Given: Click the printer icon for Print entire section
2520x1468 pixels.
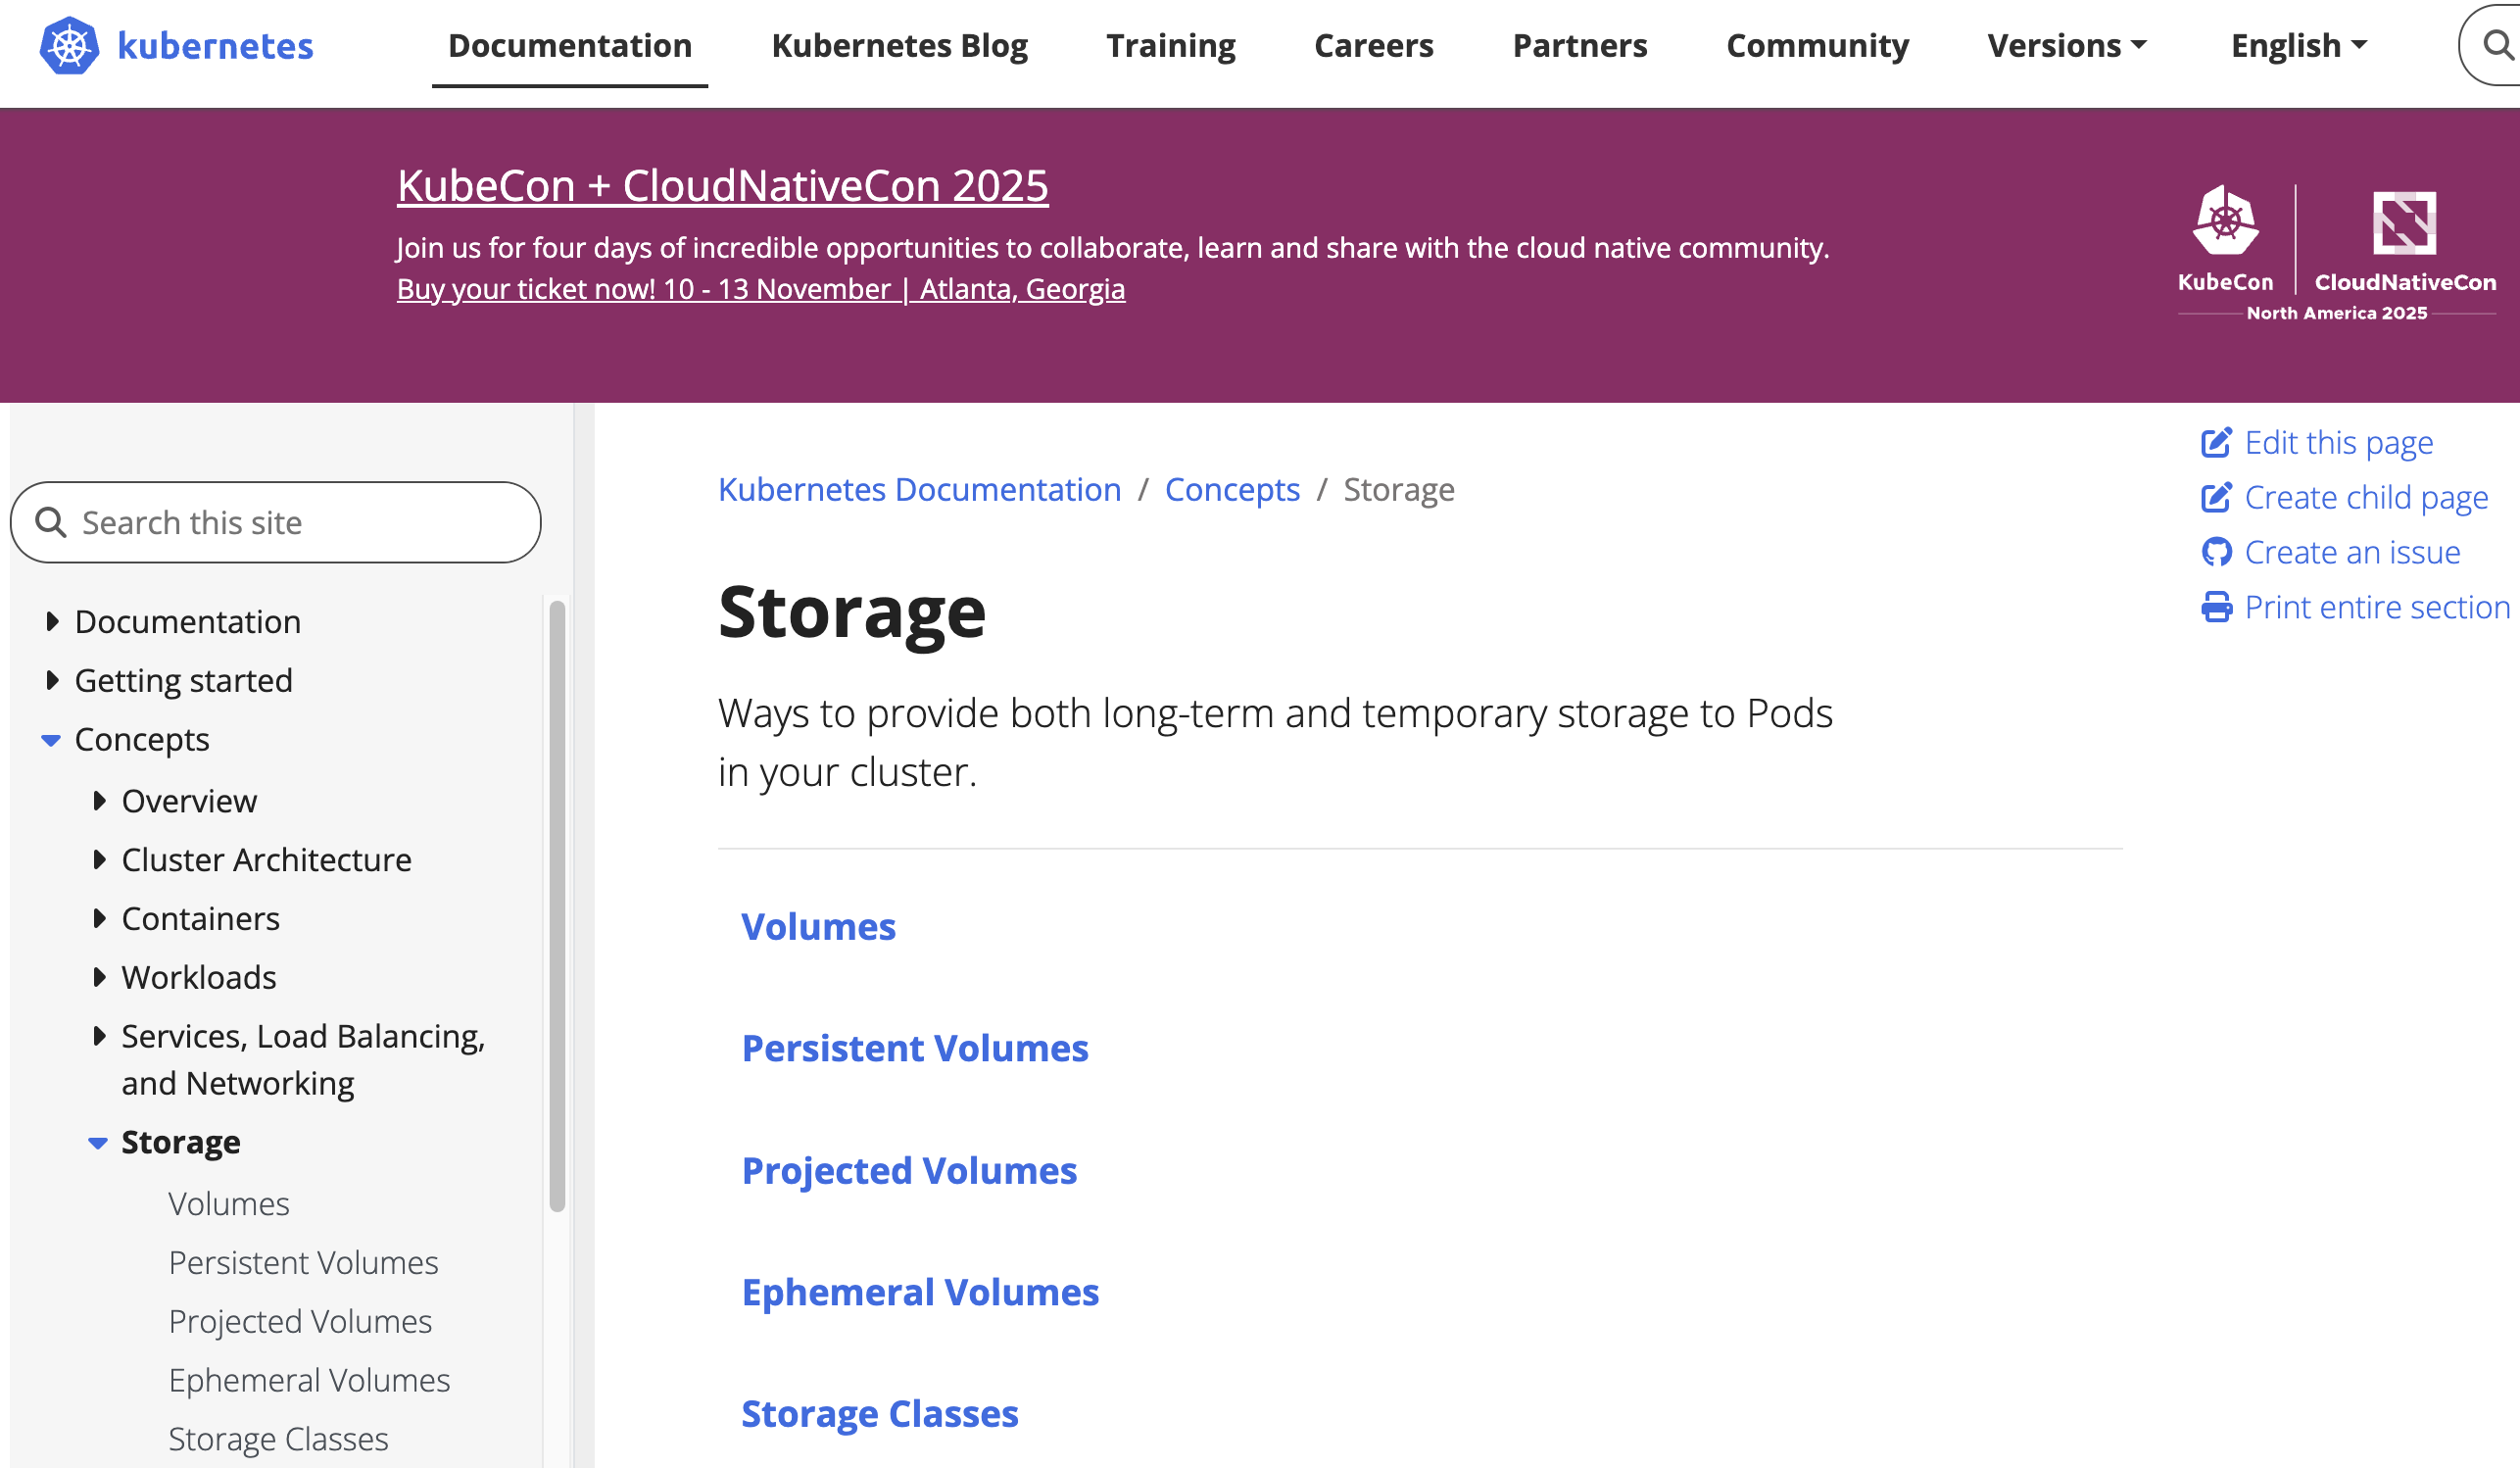Looking at the screenshot, I should [2215, 607].
